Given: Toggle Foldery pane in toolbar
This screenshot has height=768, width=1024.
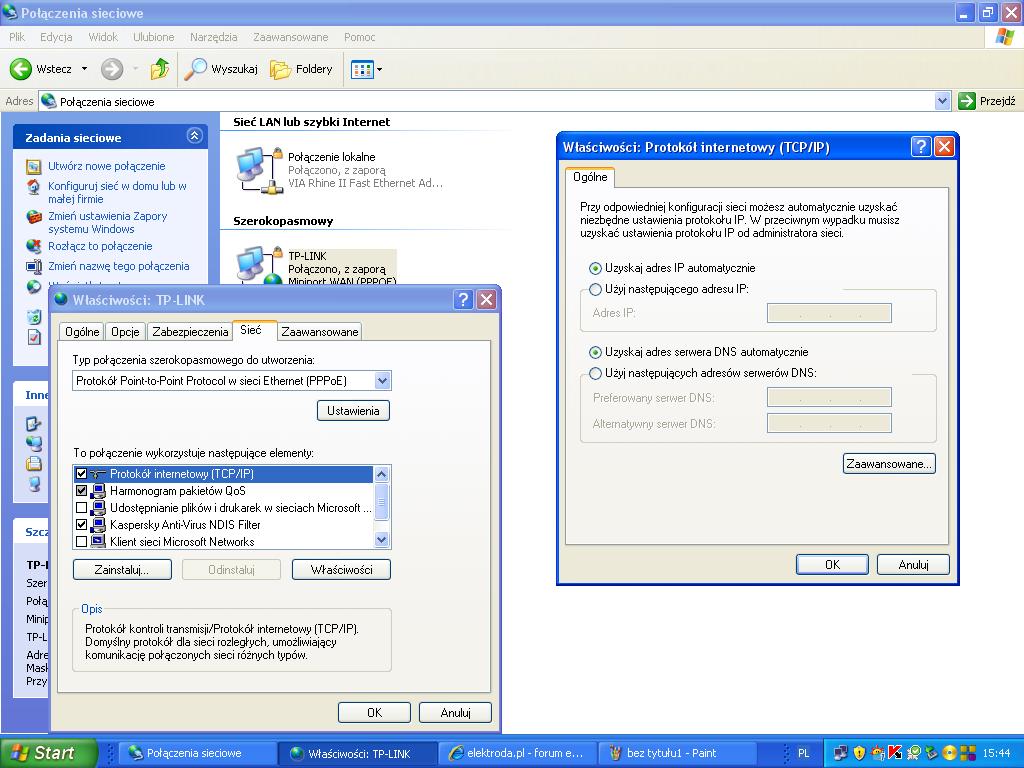Looking at the screenshot, I should [301, 69].
